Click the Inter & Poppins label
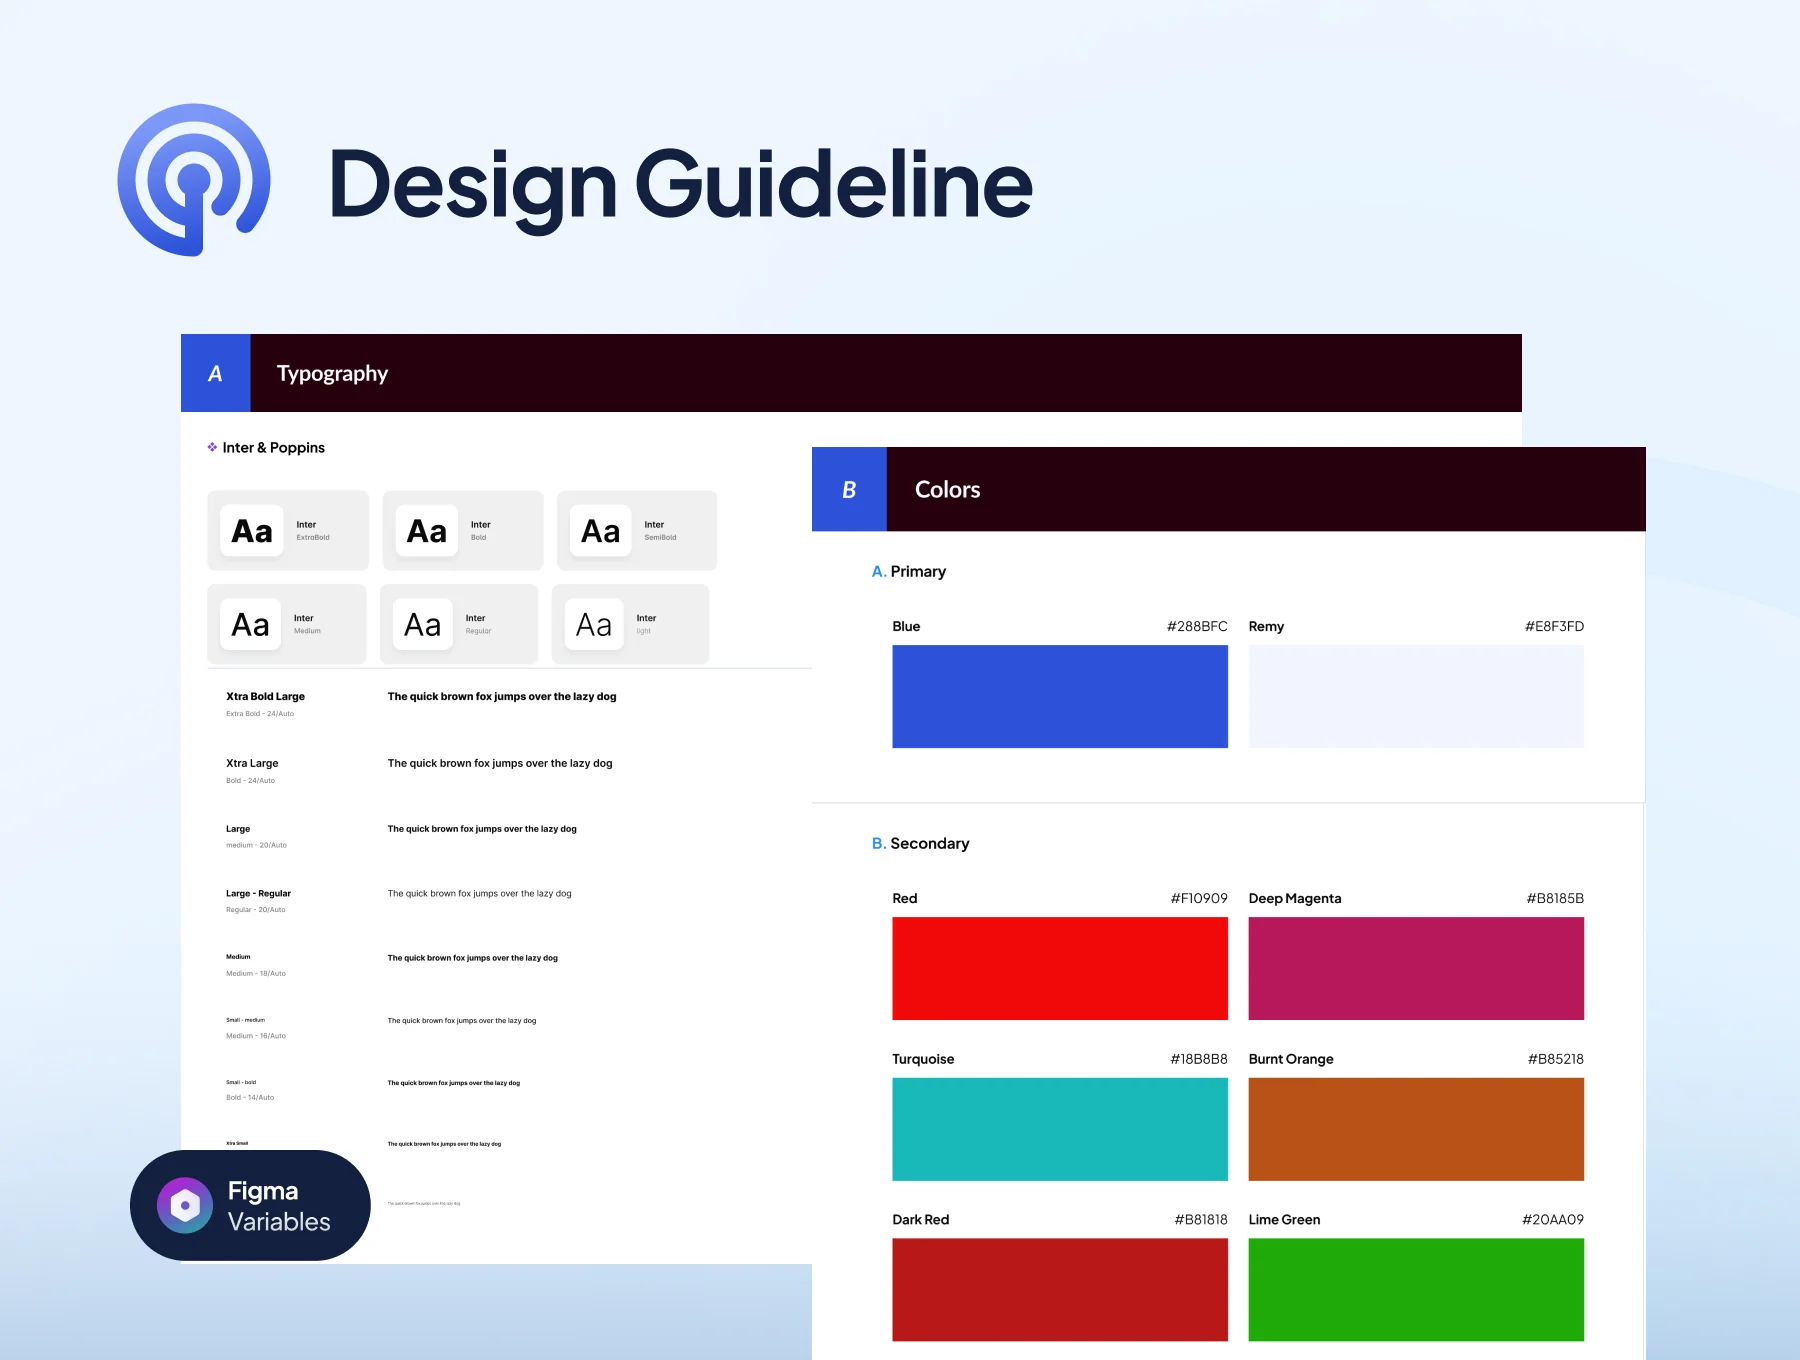The image size is (1800, 1360). [274, 447]
